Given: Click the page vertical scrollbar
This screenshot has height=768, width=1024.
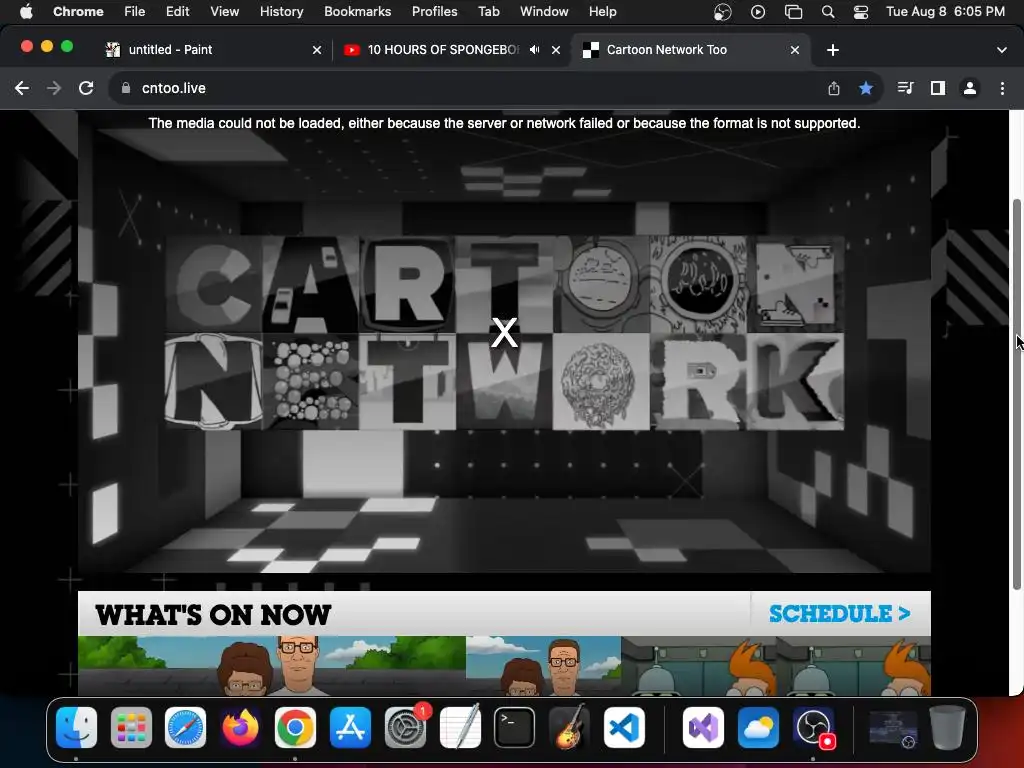Looking at the screenshot, I should click(x=1016, y=394).
